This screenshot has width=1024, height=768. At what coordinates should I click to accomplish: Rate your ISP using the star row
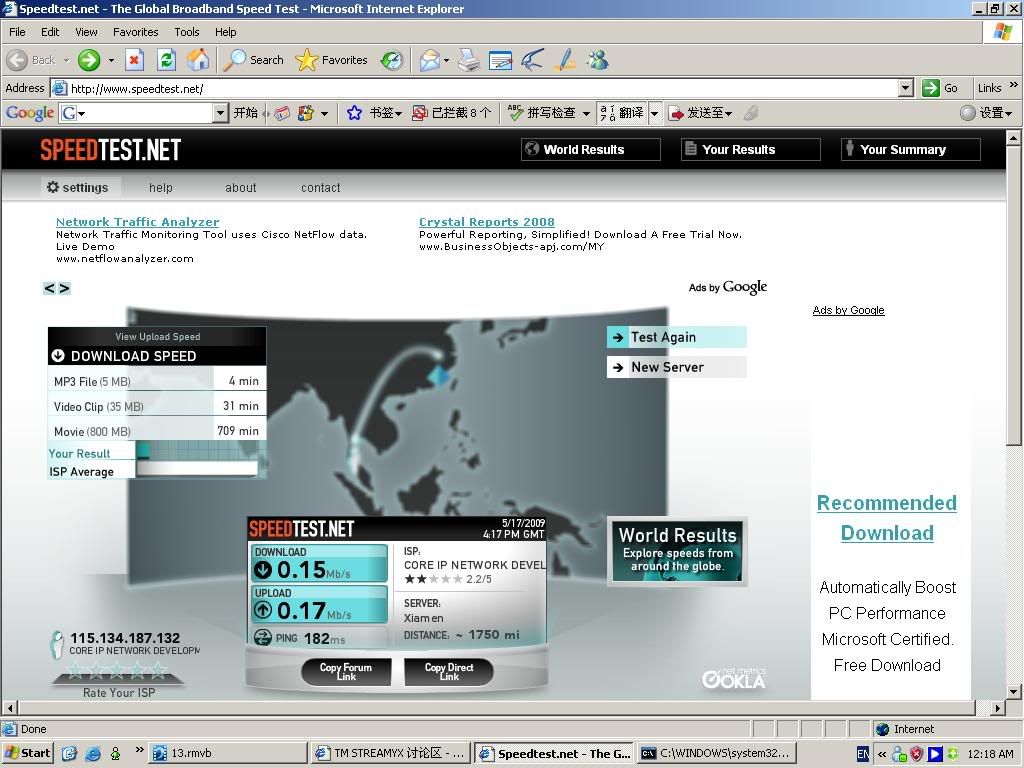point(118,670)
